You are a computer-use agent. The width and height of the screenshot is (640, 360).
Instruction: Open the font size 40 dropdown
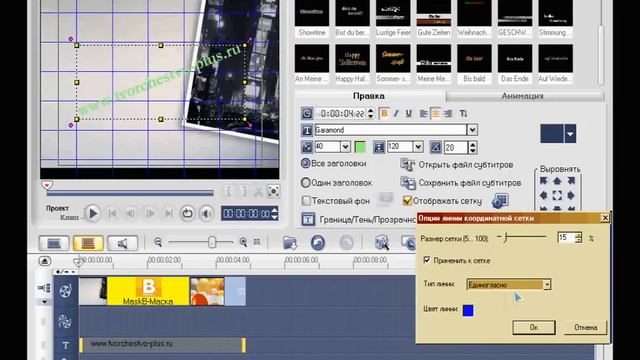tap(345, 147)
